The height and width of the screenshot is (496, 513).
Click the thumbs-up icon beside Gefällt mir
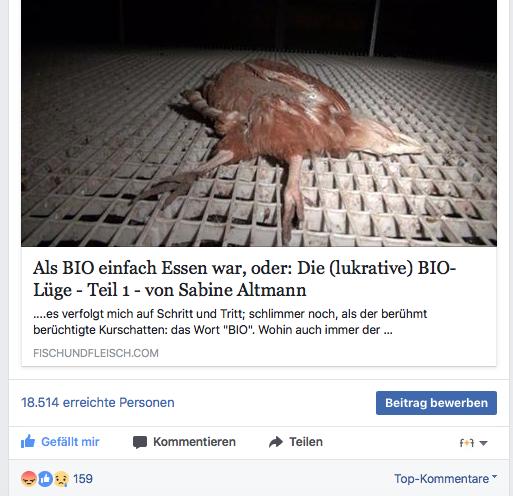pyautogui.click(x=28, y=442)
